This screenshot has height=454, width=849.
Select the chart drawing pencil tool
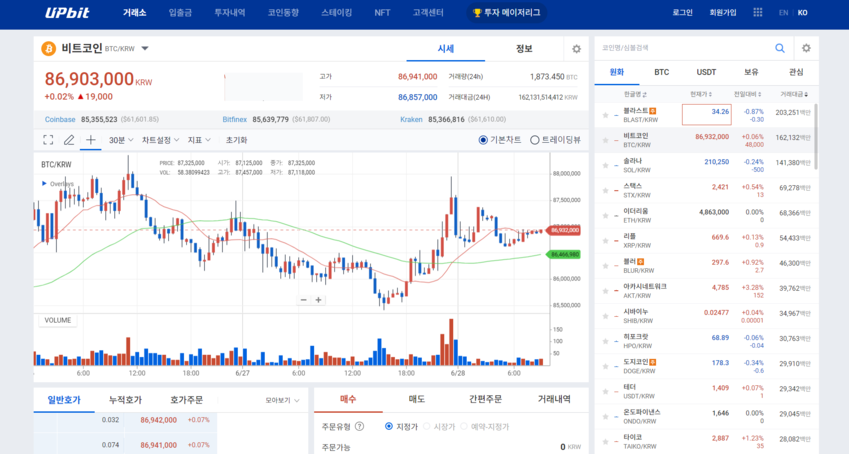[x=69, y=140]
